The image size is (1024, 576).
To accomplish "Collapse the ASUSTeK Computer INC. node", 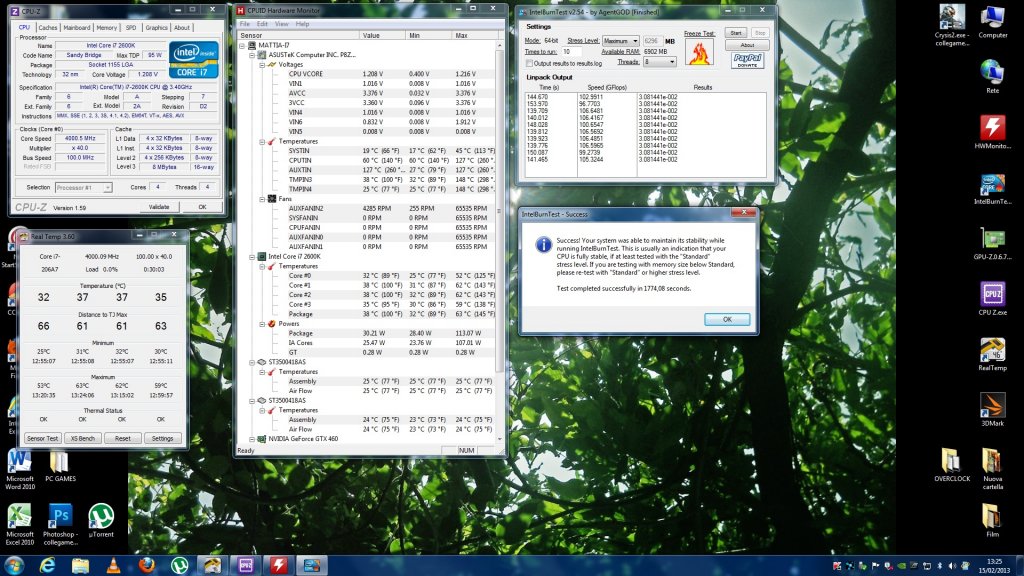I will pos(252,56).
